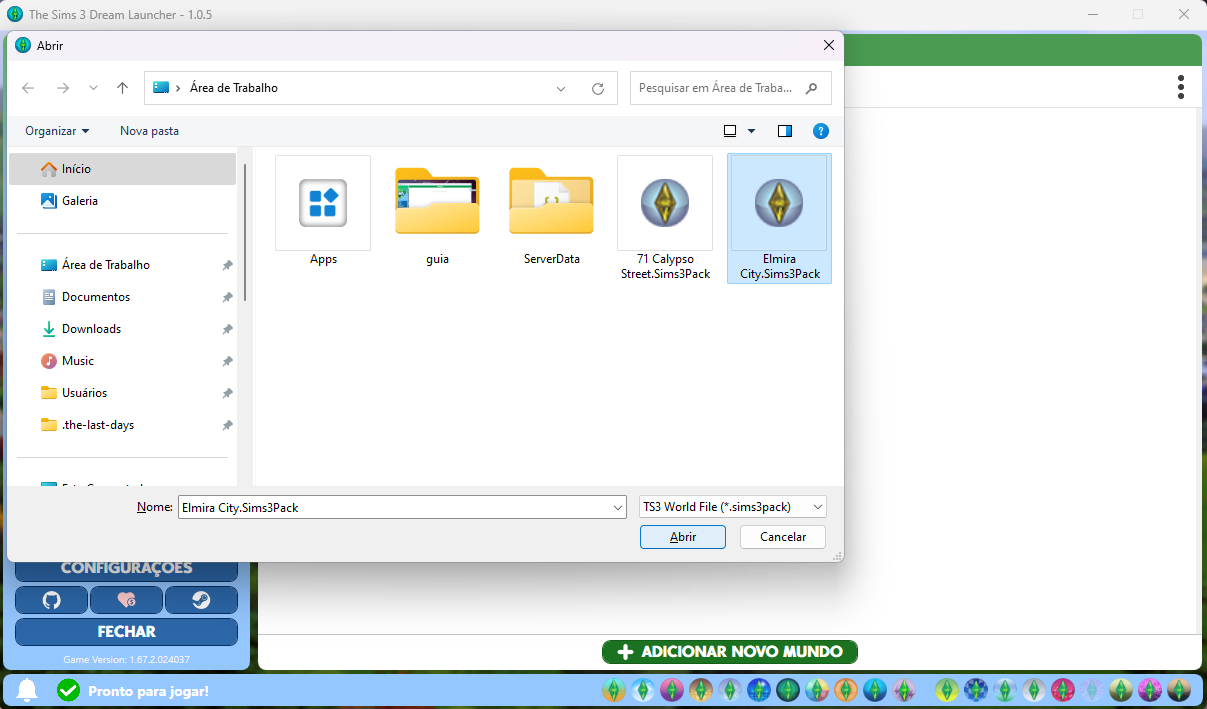Go forward in the Abrir dialog
Image resolution: width=1207 pixels, height=709 pixels.
coord(63,88)
